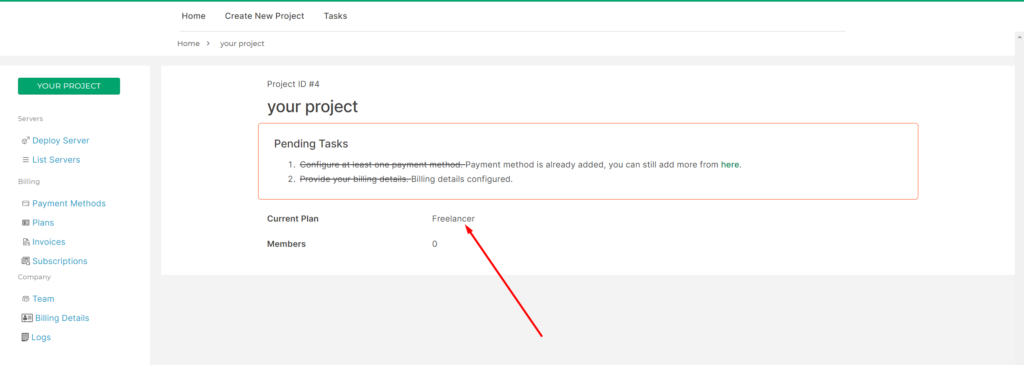This screenshot has width=1024, height=365.
Task: Open Create New Project in top navigation
Action: point(264,16)
